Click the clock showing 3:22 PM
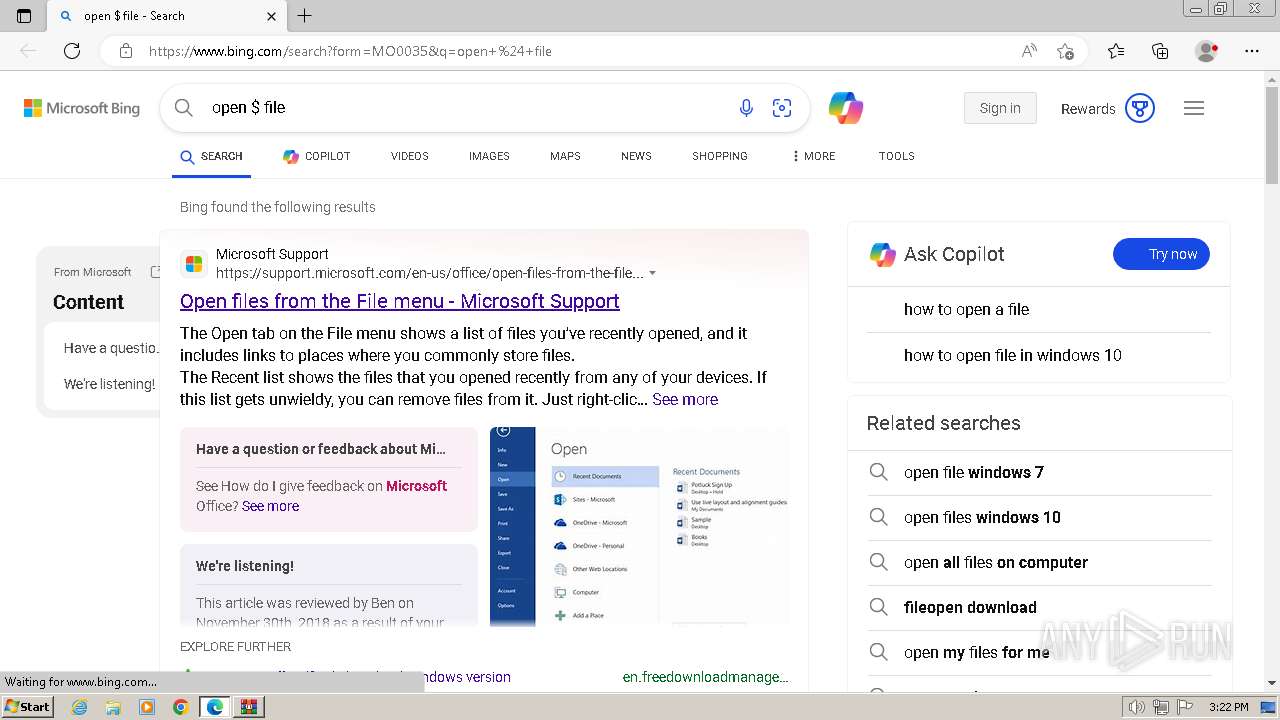 tap(1228, 707)
